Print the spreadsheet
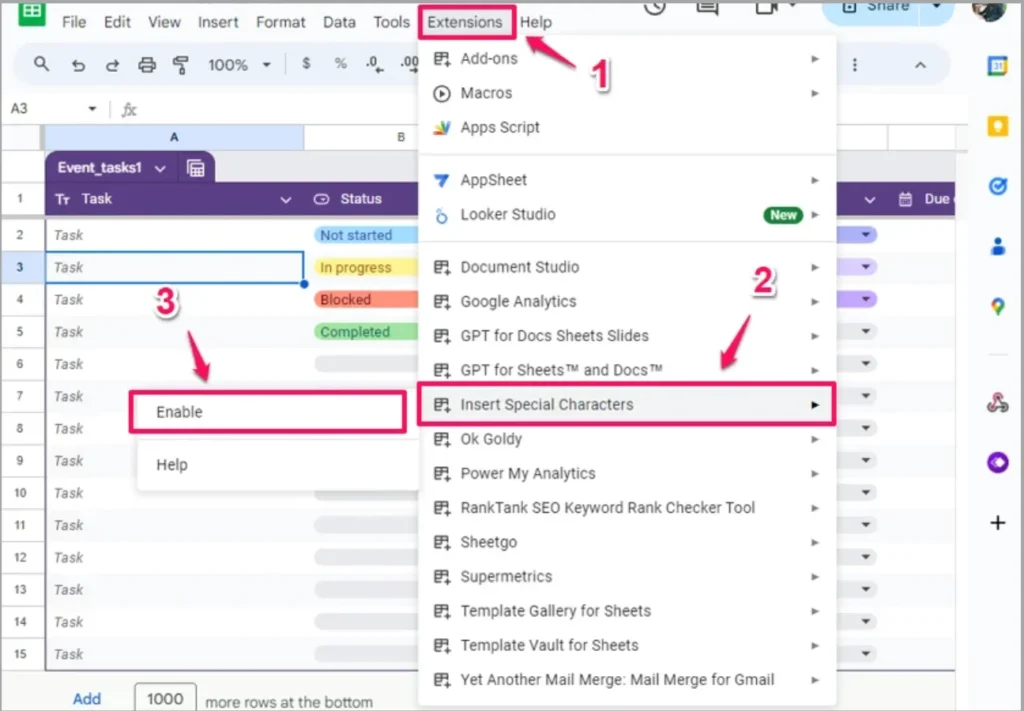 tap(147, 65)
